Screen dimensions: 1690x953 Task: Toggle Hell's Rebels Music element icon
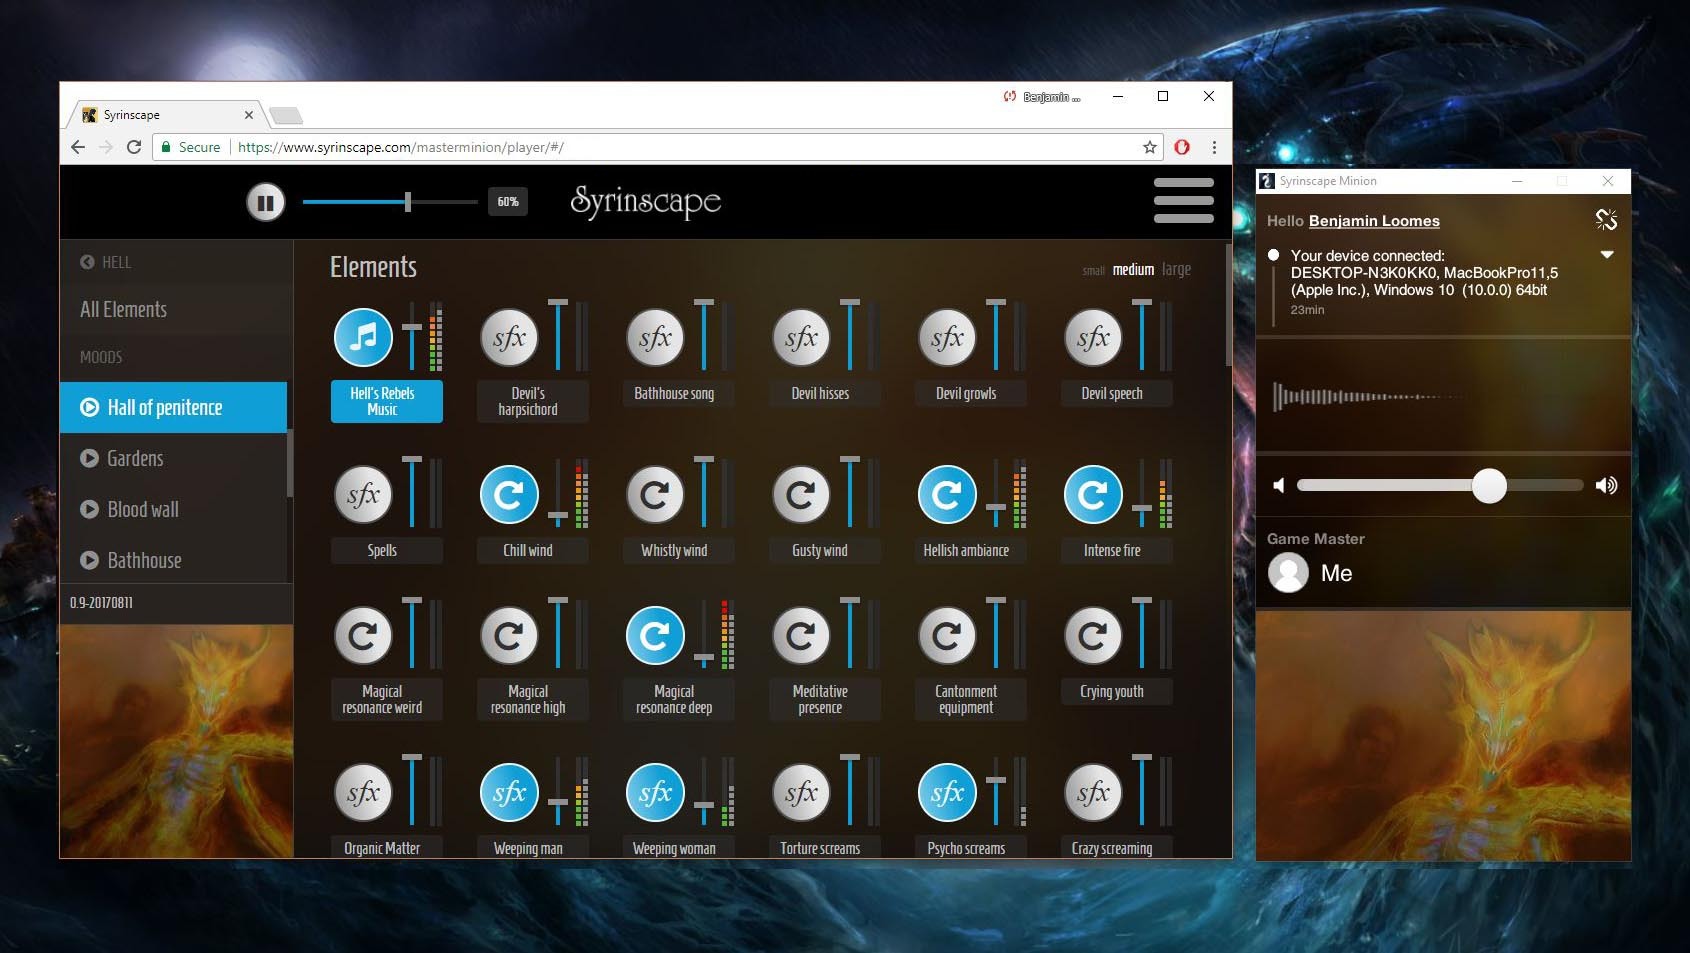pos(363,337)
